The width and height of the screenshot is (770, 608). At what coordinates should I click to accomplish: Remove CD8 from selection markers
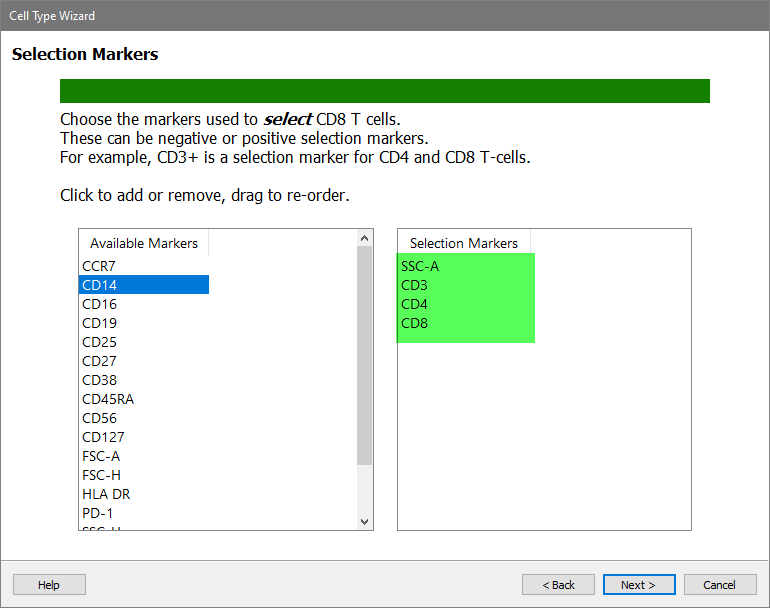414,323
